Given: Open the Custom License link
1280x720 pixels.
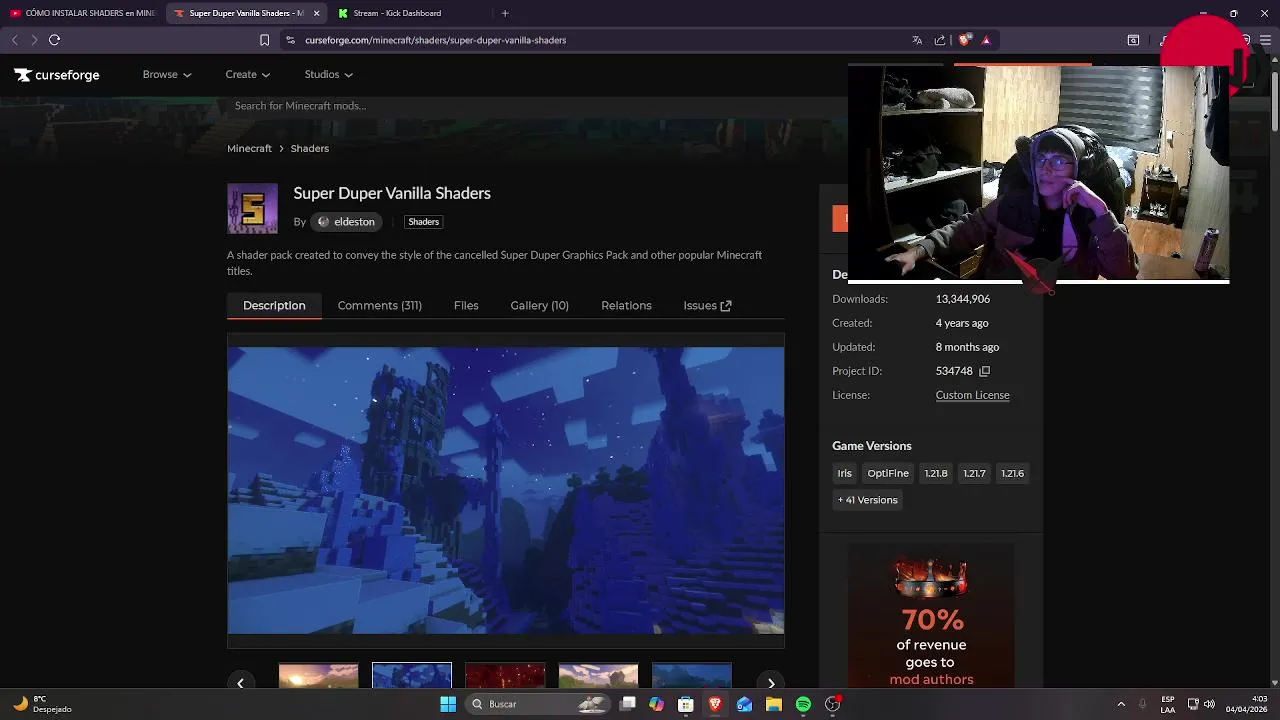Looking at the screenshot, I should pos(972,395).
